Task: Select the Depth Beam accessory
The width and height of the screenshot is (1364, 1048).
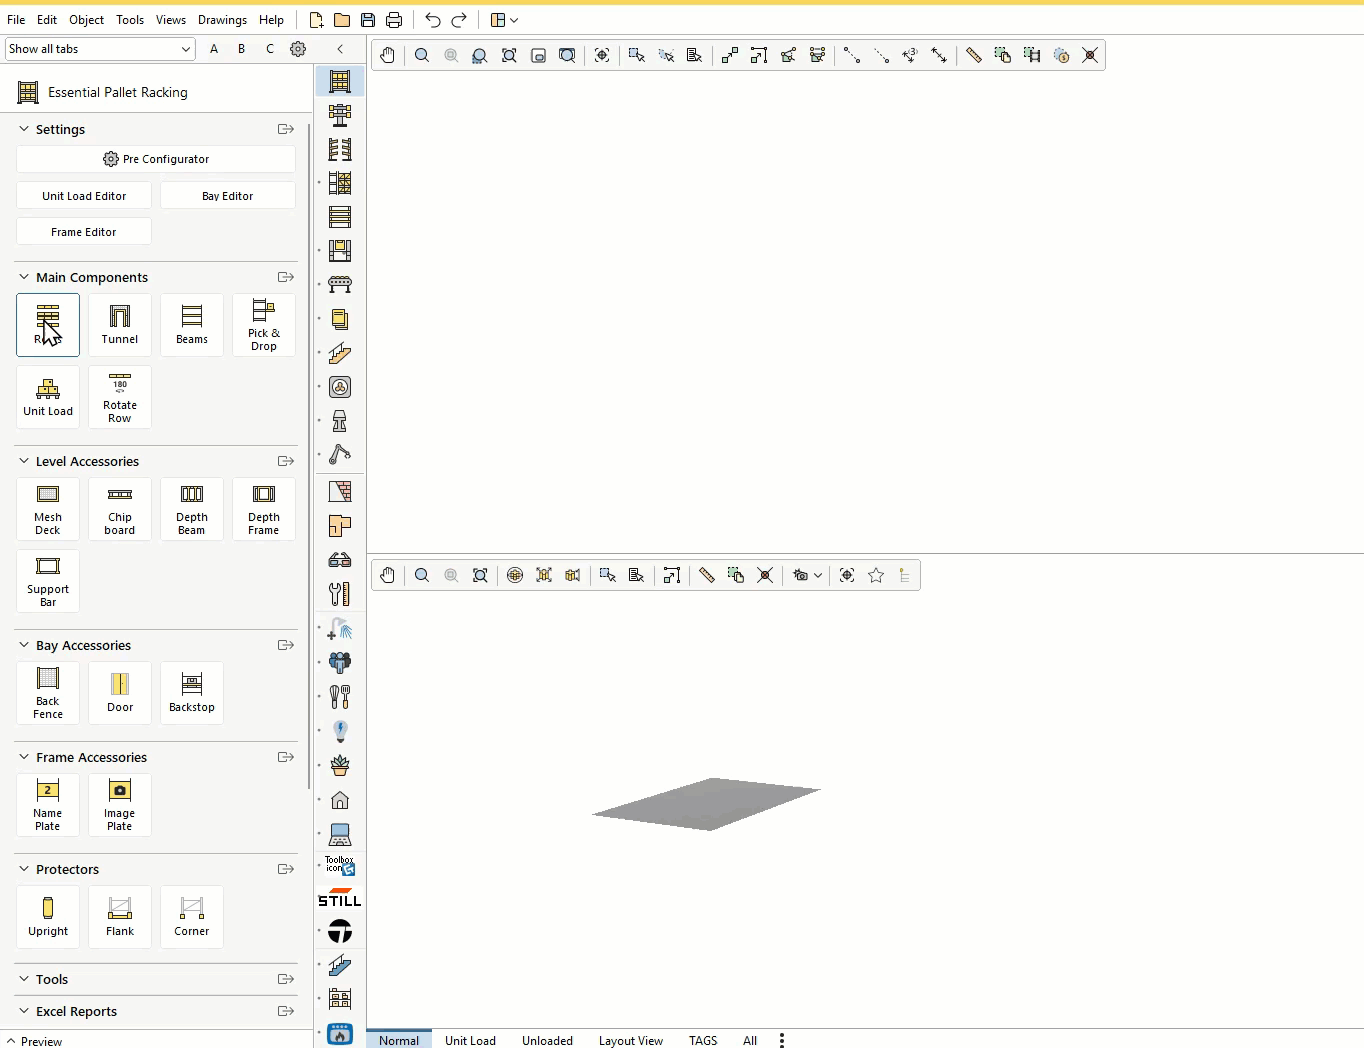Action: pyautogui.click(x=192, y=508)
